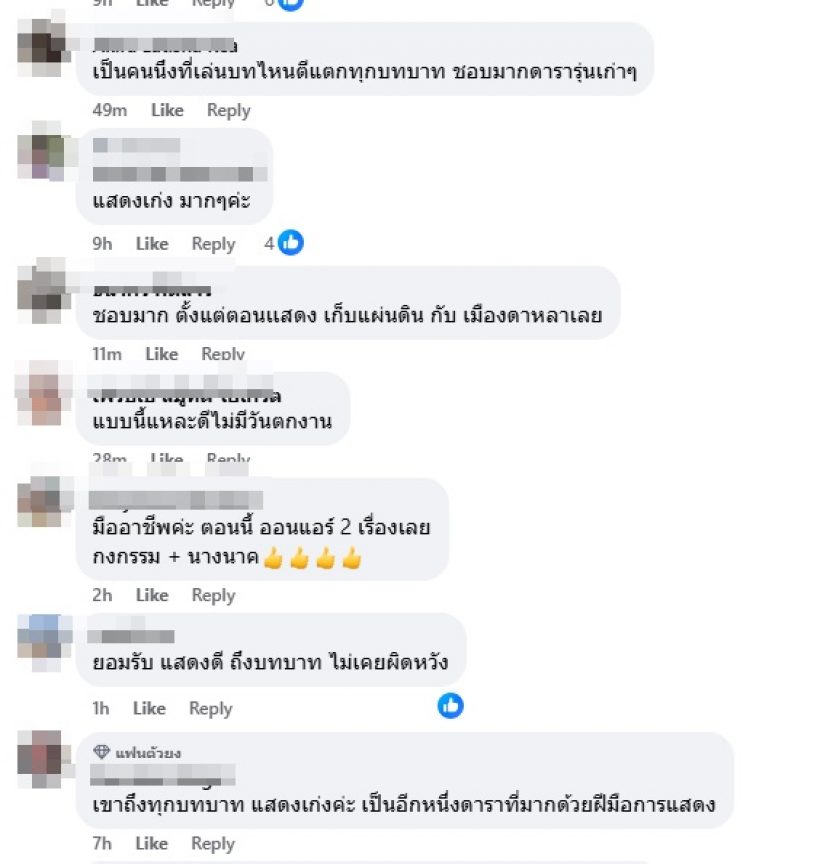This screenshot has height=864, width=820.
Task: Open the avatar next to แสดงเก่ง มากๆค่ะ
Action: pyautogui.click(x=44, y=150)
